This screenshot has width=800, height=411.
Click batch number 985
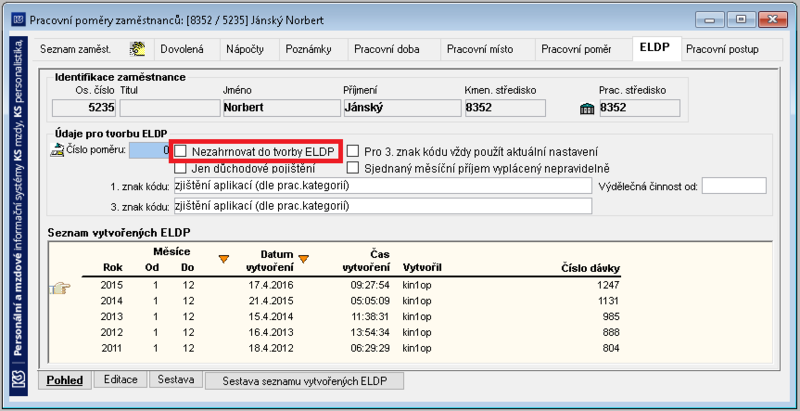612,317
